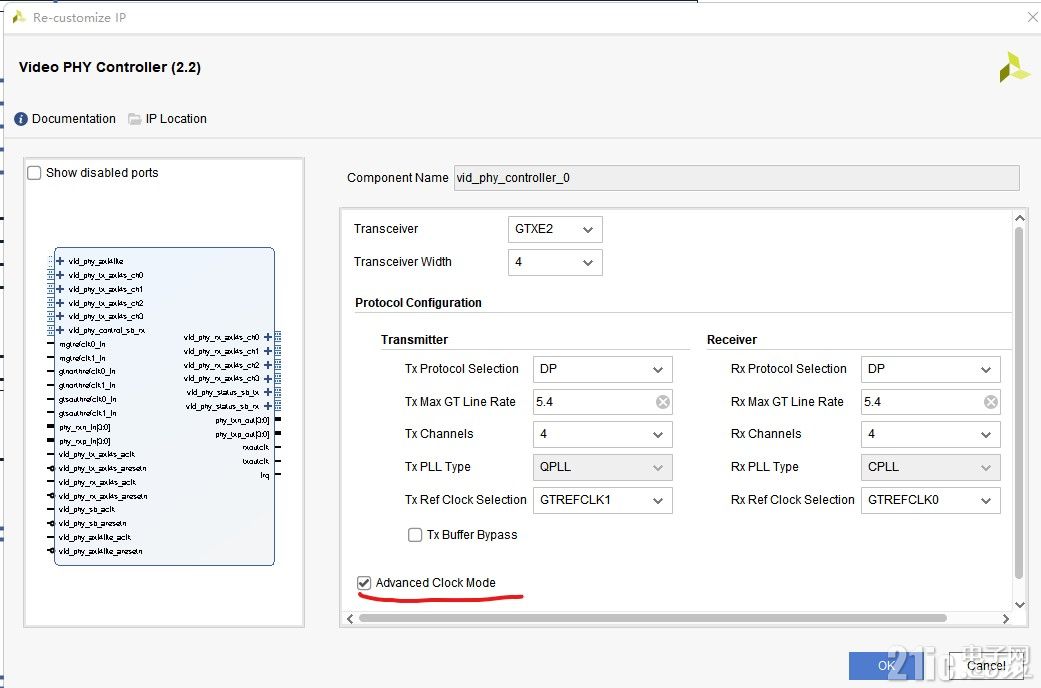Select the txoutclk port label
Viewport: 1041px width, 688px height.
click(x=256, y=461)
